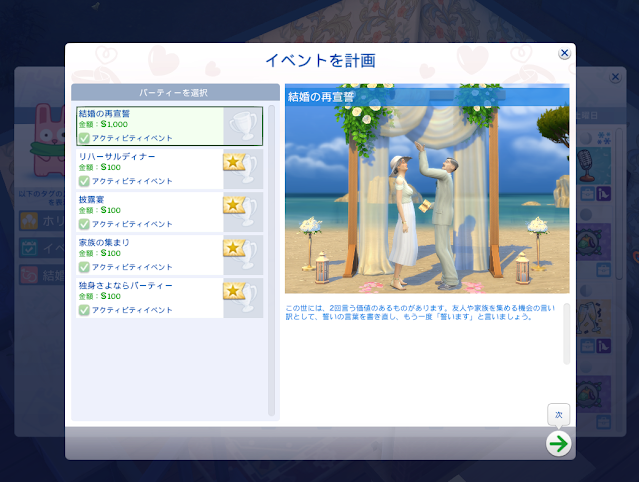Select the 家族の集まり event entry

tap(170, 255)
